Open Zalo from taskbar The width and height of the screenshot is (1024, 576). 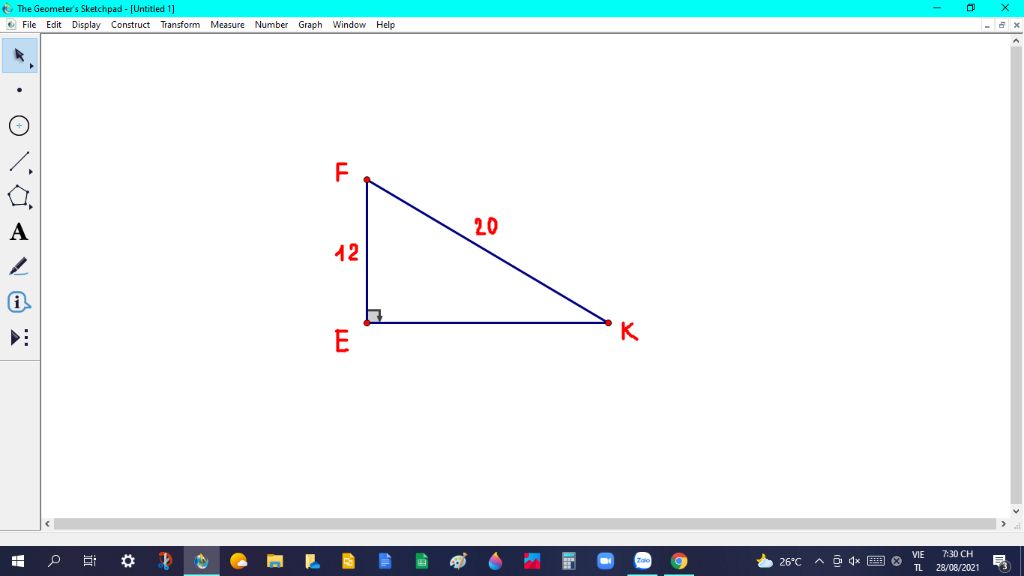tap(643, 561)
